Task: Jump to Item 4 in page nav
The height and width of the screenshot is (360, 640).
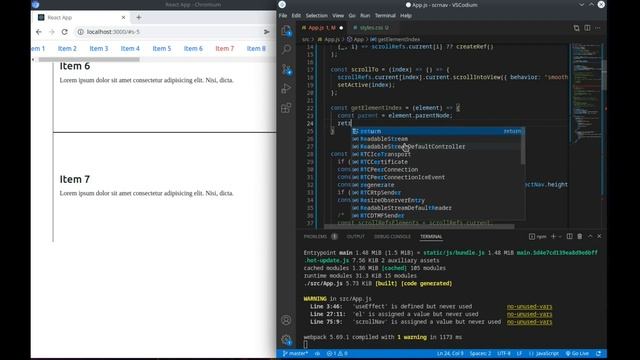Action: (x=130, y=49)
